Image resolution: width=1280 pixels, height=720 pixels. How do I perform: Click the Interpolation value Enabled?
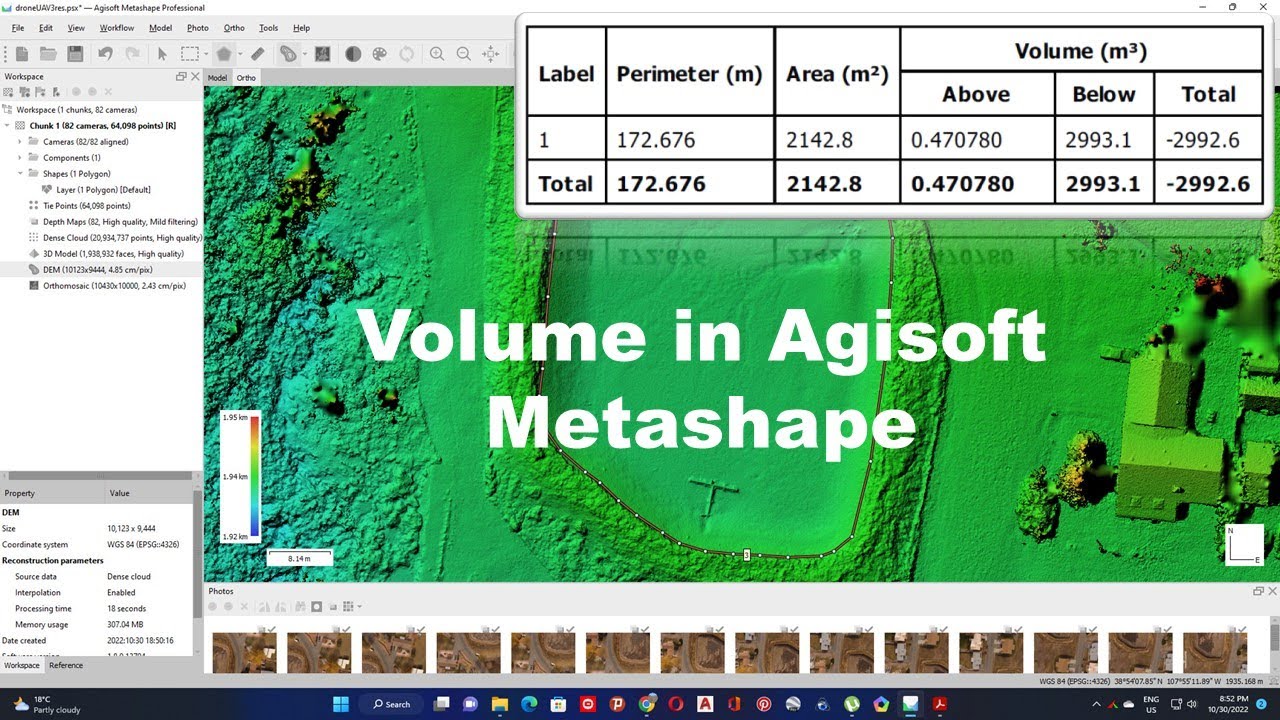click(x=121, y=593)
